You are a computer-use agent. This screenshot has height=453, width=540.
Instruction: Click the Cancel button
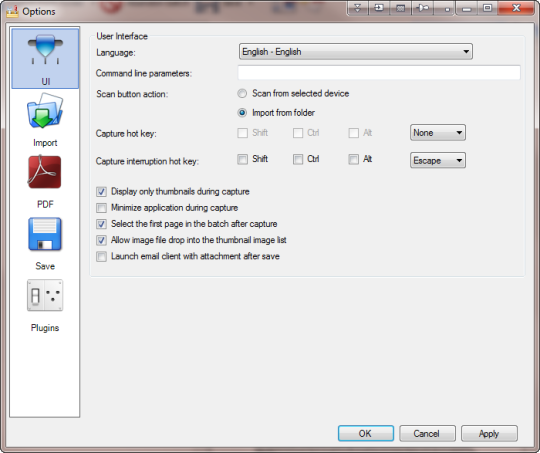(x=427, y=433)
